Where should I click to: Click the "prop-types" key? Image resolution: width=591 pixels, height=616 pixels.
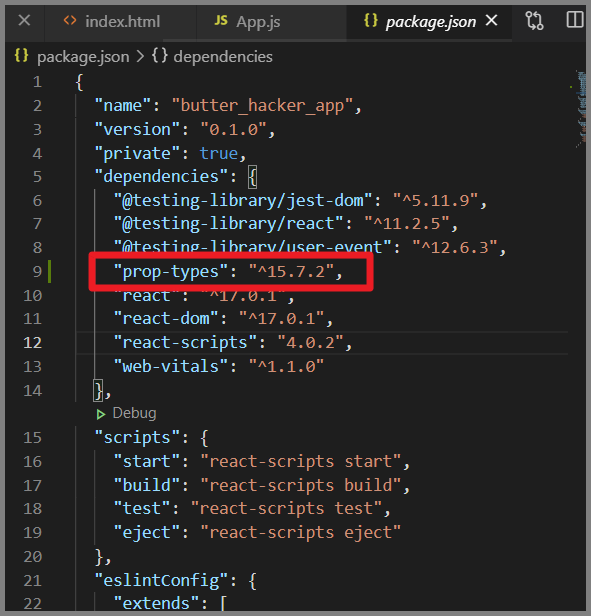click(x=171, y=272)
